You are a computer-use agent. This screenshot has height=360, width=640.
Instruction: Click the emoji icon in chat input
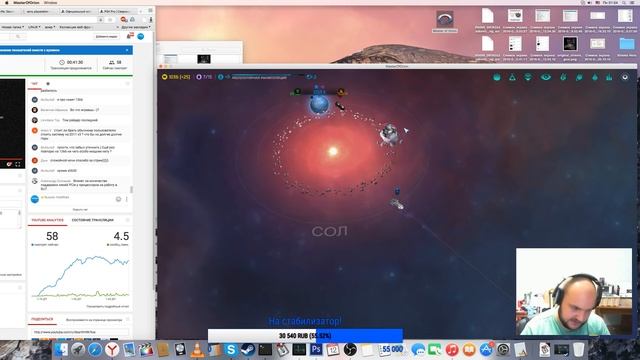point(118,199)
